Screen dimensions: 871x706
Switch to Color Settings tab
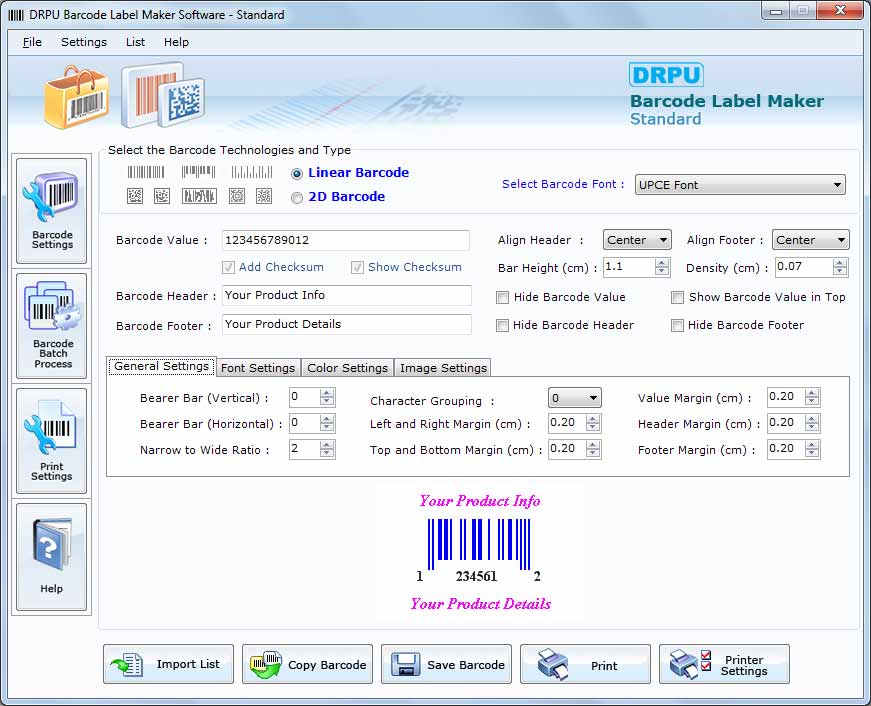[x=348, y=368]
